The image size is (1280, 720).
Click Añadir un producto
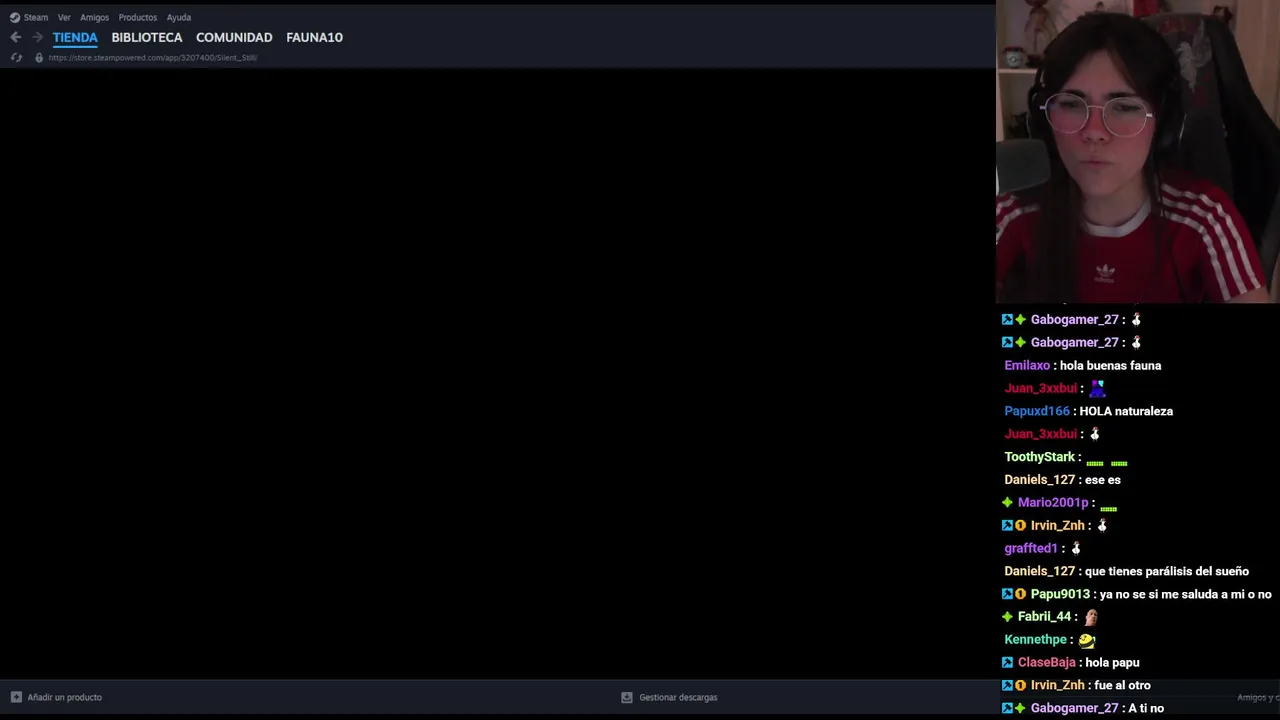coord(64,697)
